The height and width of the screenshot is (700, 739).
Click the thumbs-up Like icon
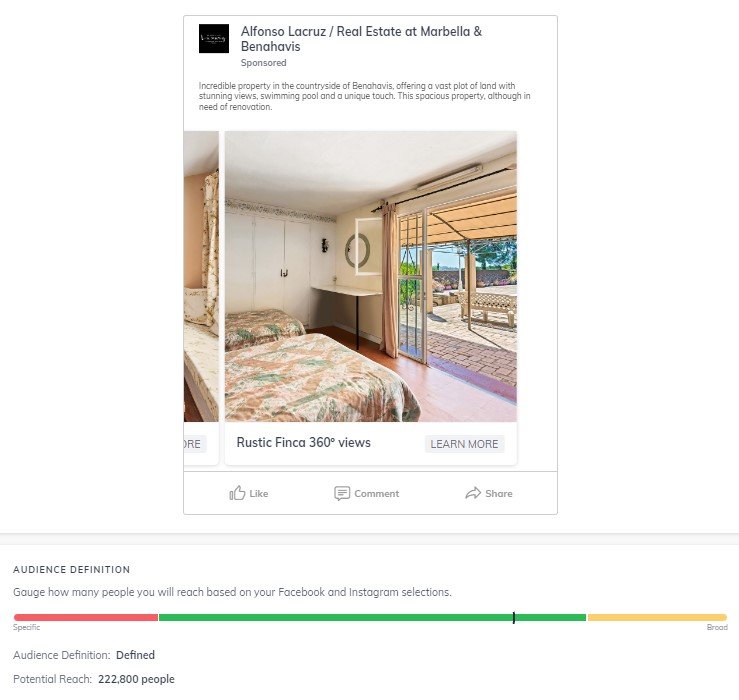pos(237,493)
